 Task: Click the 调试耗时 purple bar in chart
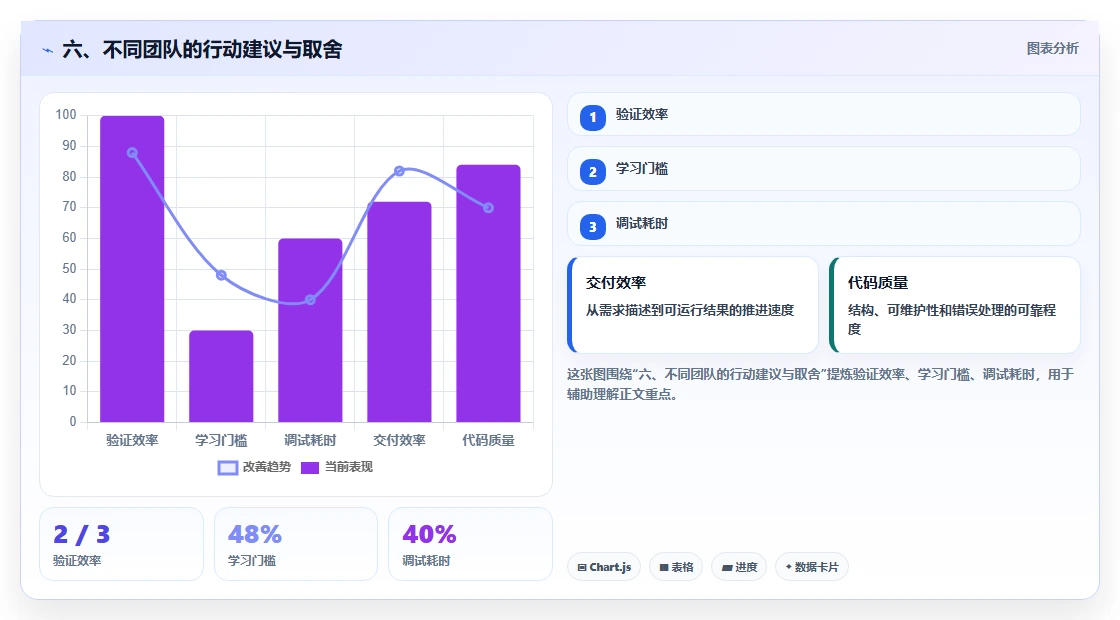click(x=310, y=330)
